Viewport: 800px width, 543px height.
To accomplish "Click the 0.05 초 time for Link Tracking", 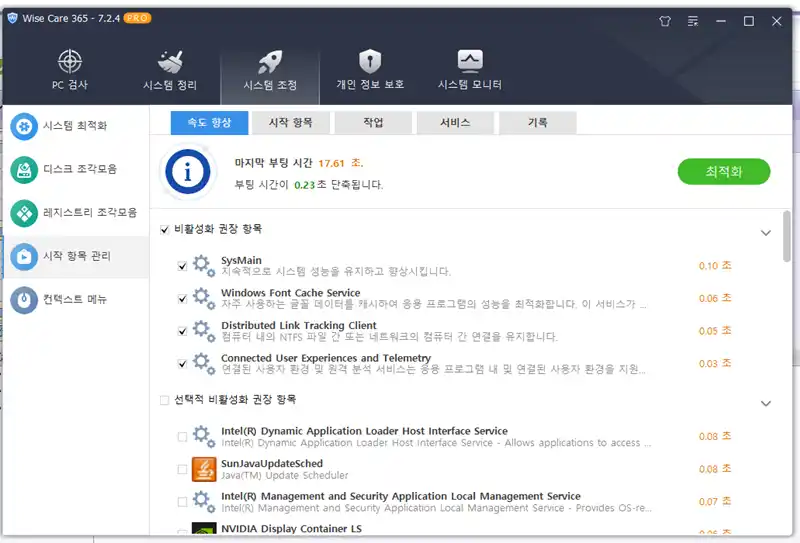I will pos(715,331).
